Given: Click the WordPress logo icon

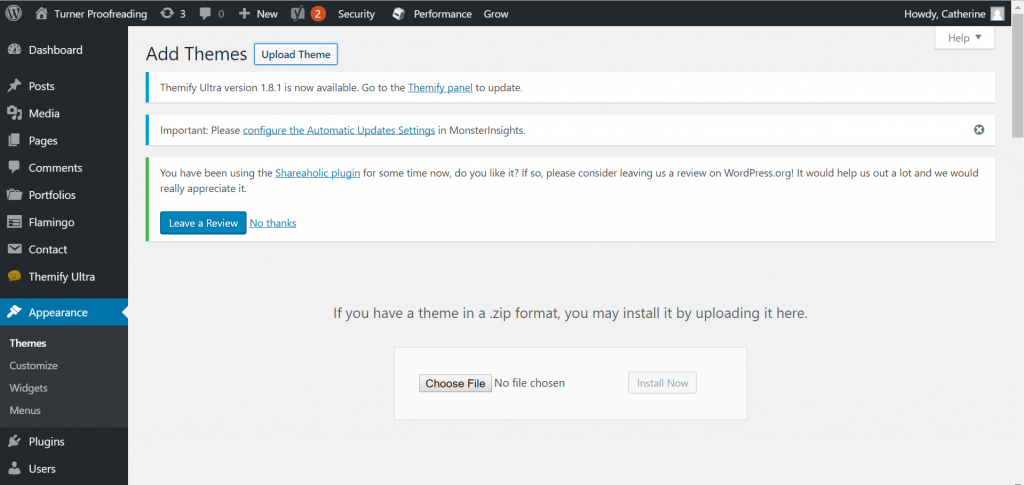Looking at the screenshot, I should tap(14, 13).
